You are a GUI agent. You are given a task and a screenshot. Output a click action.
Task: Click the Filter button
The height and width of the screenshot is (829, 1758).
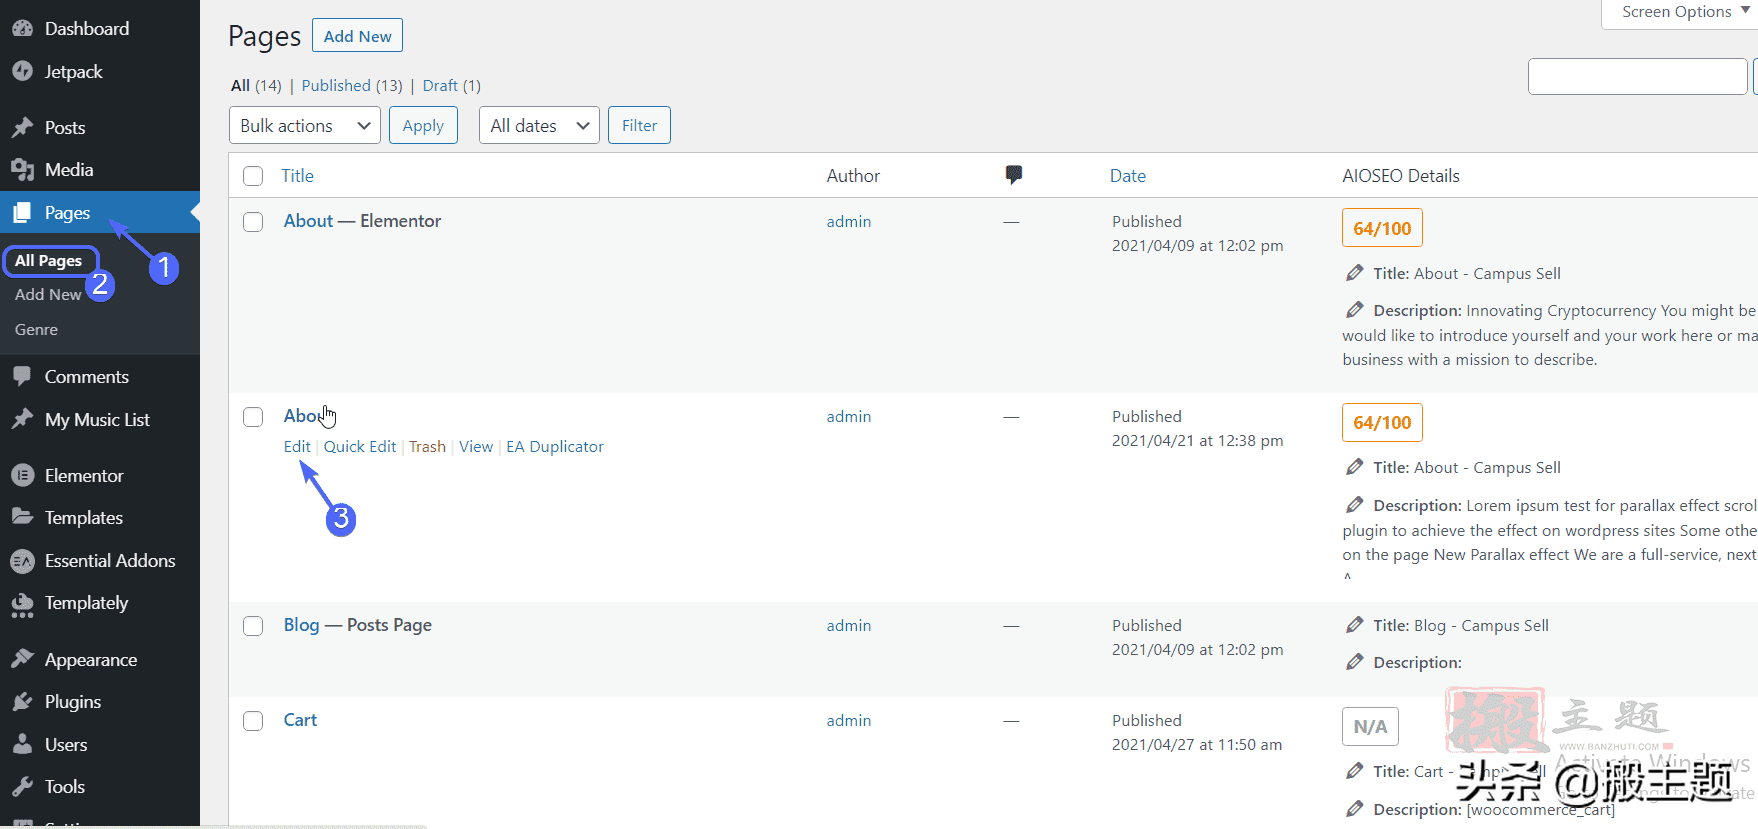pos(639,125)
